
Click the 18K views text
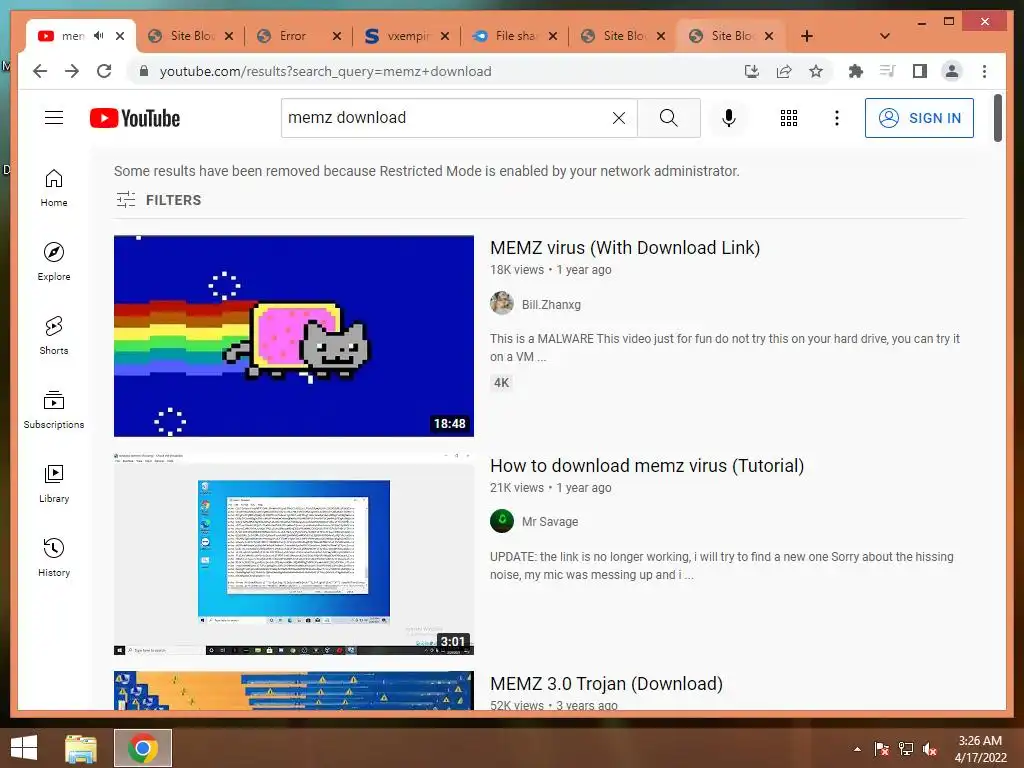point(517,270)
